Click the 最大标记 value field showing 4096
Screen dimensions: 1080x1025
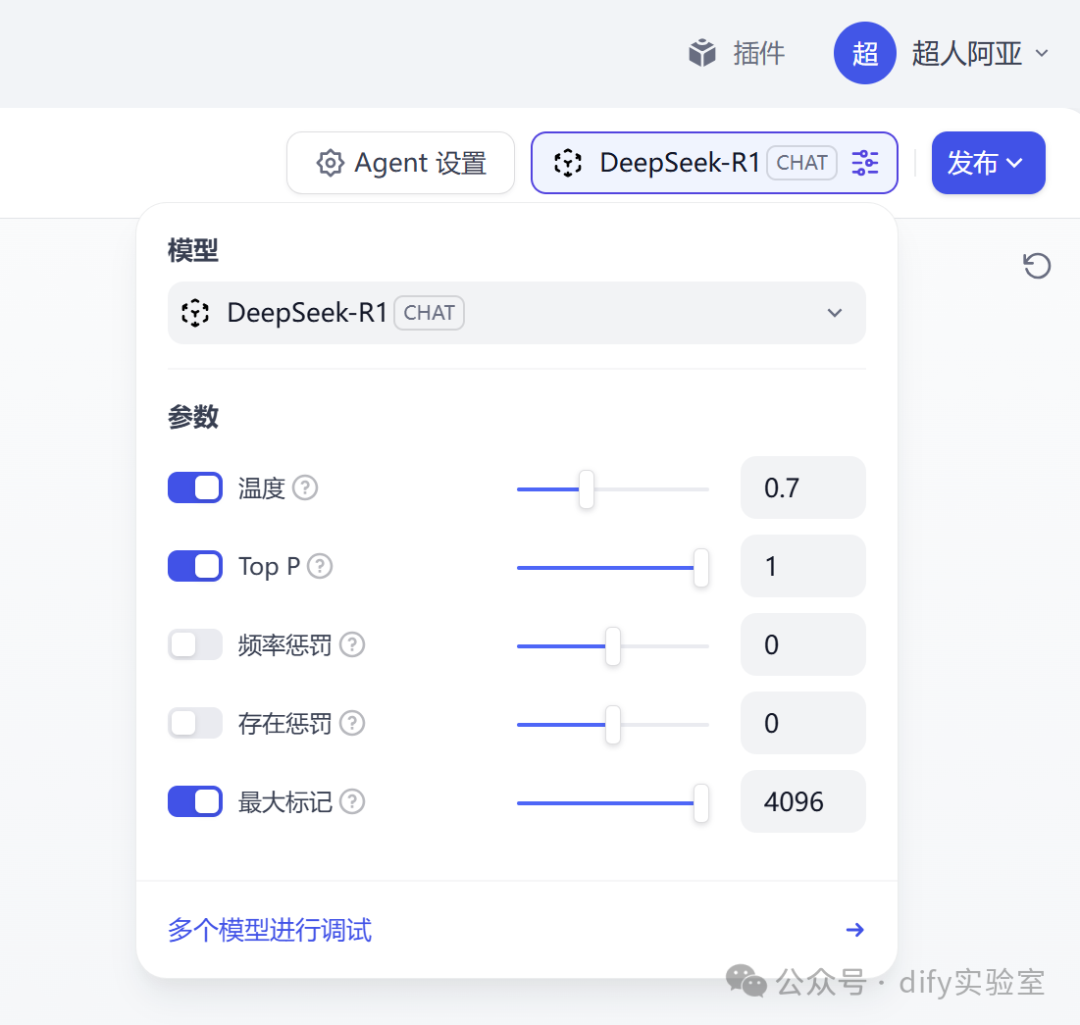point(803,802)
